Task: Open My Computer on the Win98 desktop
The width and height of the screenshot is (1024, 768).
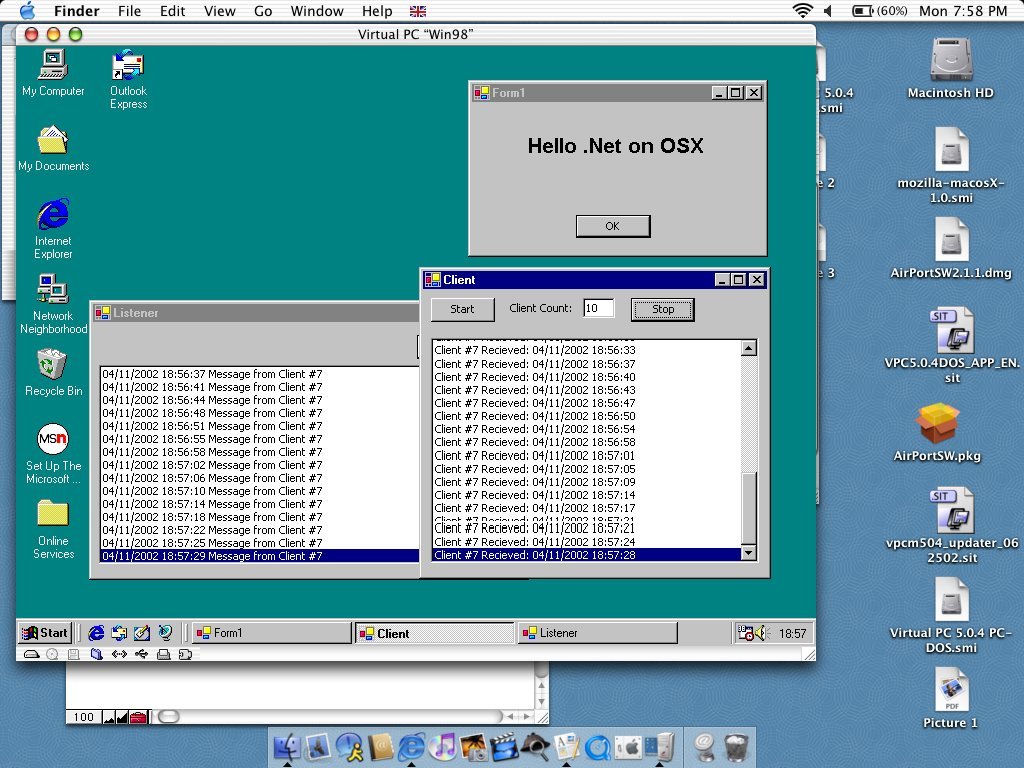Action: tap(53, 72)
